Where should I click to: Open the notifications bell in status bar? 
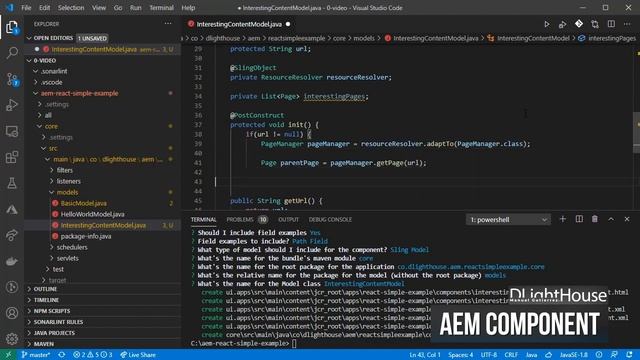point(629,355)
